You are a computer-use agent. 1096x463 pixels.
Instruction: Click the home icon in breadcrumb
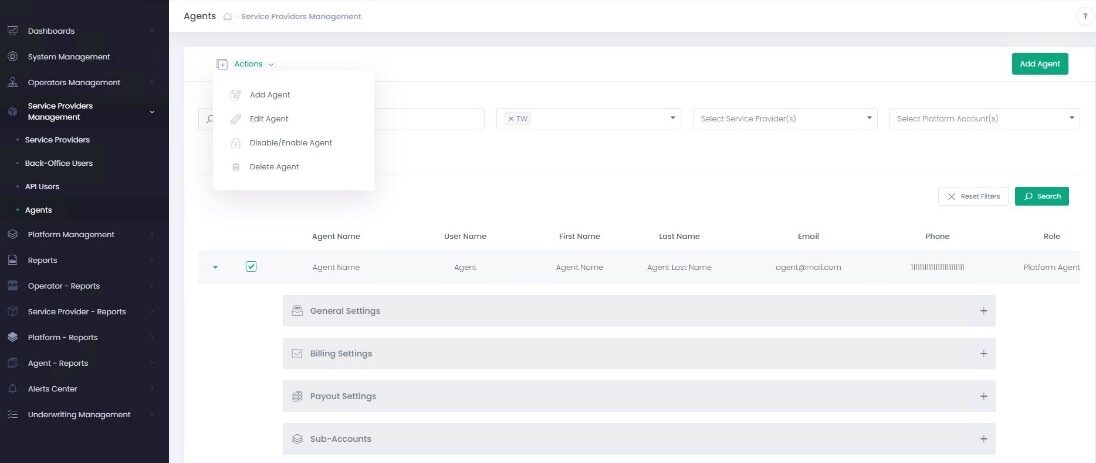(228, 17)
